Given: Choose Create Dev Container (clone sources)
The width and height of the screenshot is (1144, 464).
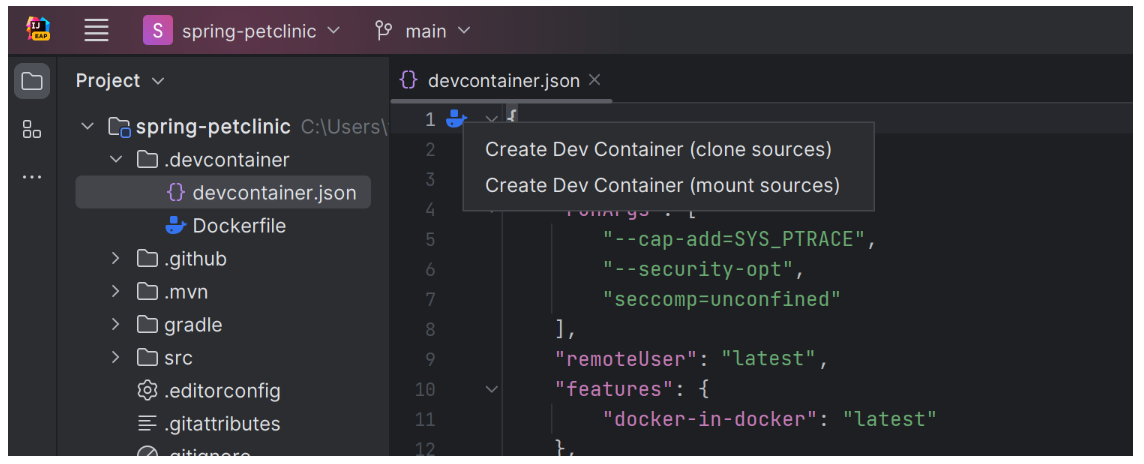Looking at the screenshot, I should (x=658, y=150).
